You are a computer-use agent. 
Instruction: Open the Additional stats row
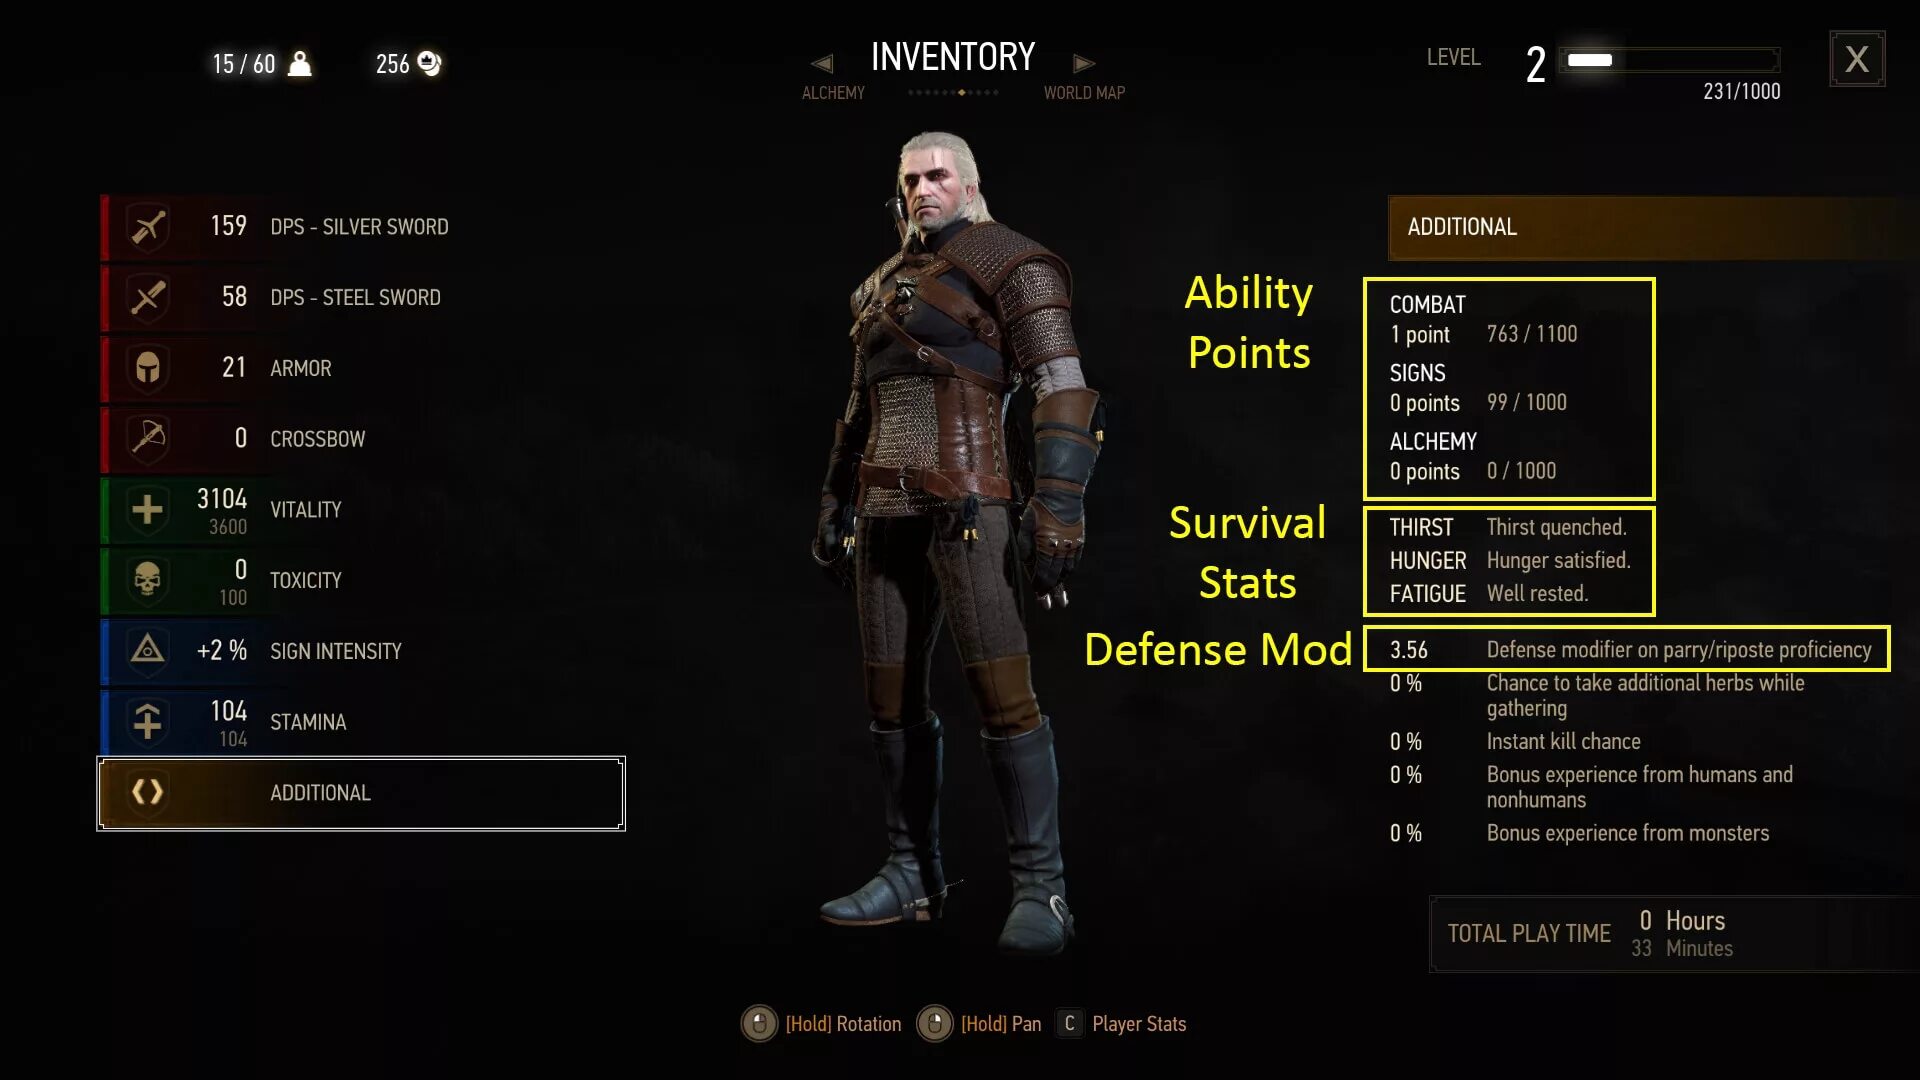coord(361,793)
